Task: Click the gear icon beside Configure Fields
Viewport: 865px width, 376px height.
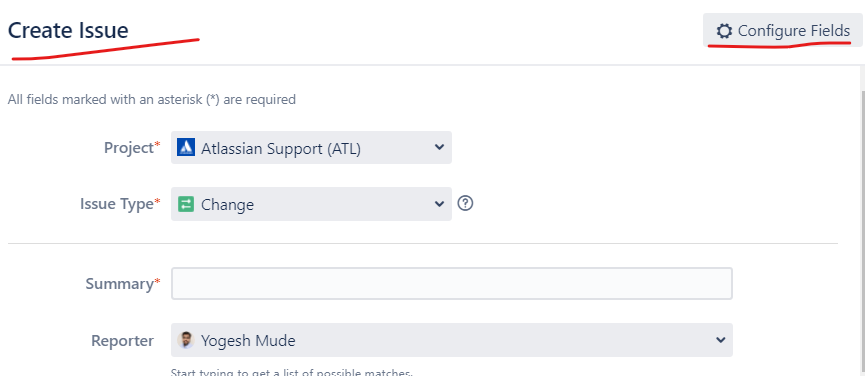Action: (724, 31)
